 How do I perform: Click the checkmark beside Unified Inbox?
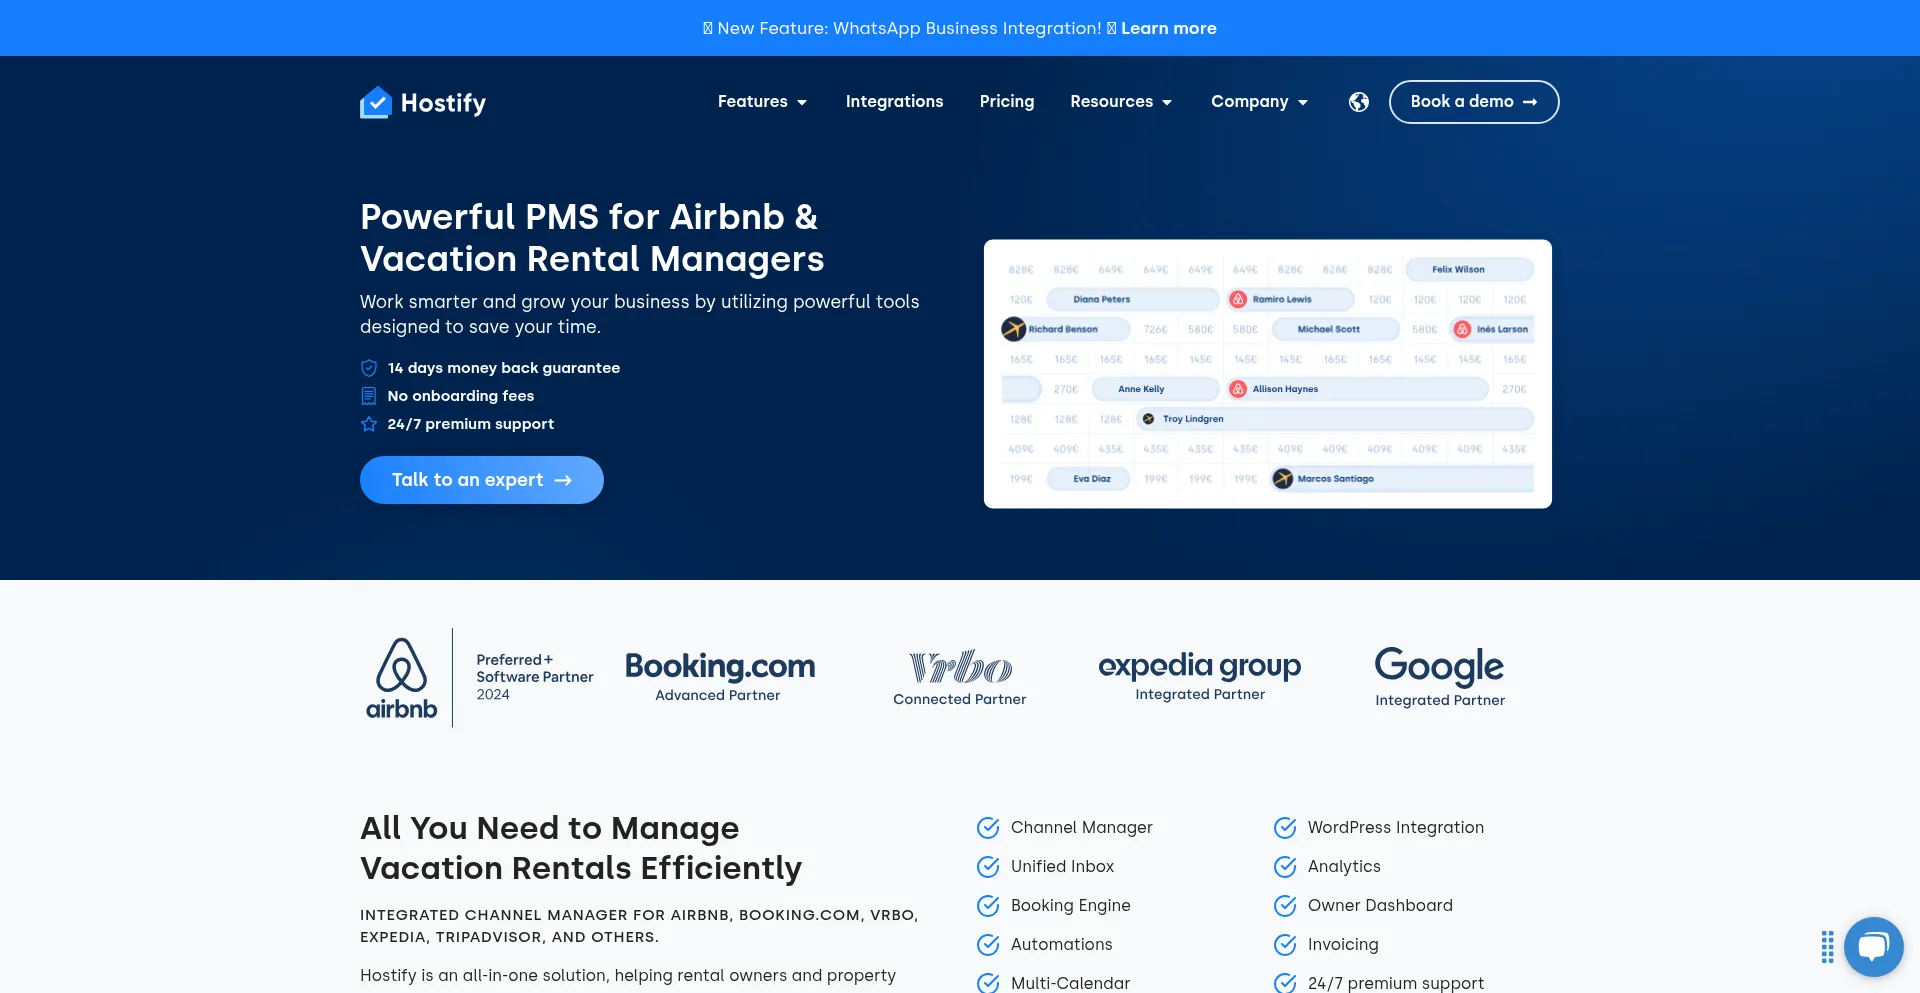(988, 867)
